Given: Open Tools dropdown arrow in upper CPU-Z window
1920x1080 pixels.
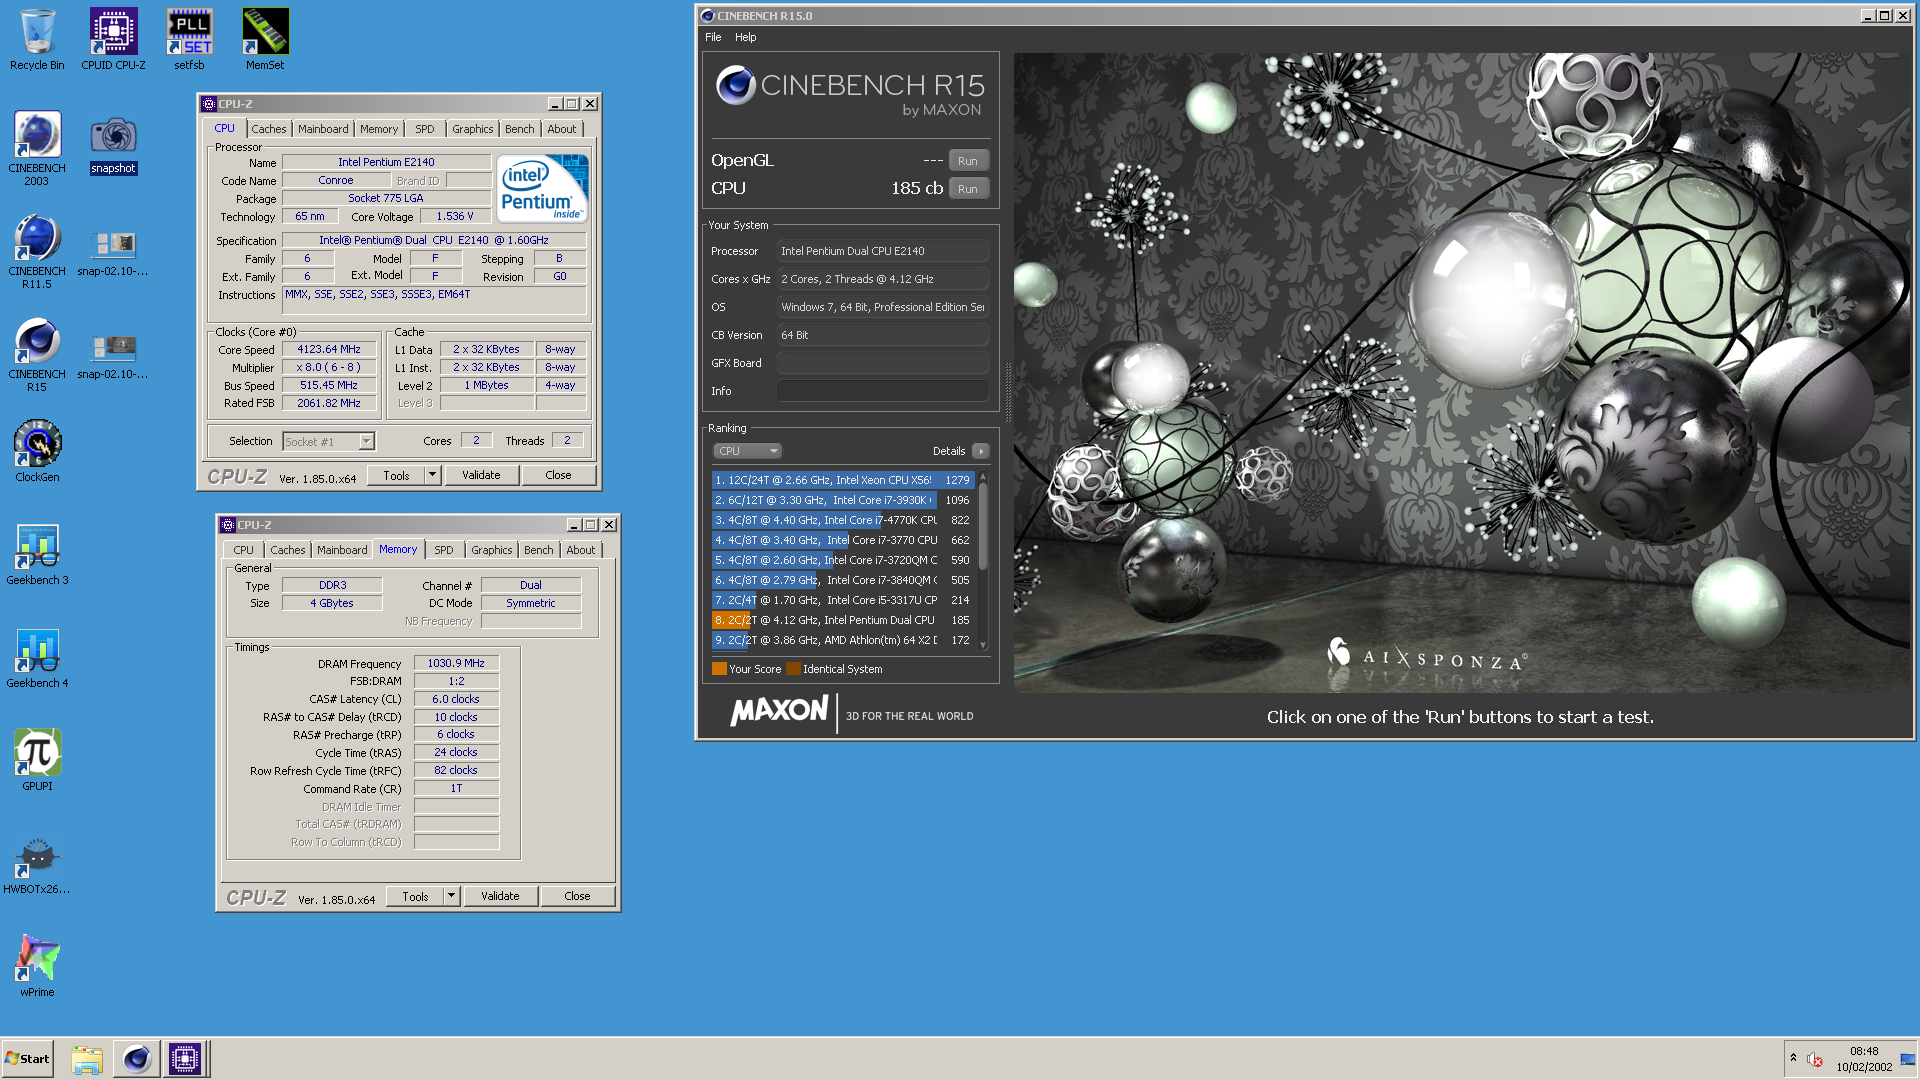Looking at the screenshot, I should tap(432, 475).
